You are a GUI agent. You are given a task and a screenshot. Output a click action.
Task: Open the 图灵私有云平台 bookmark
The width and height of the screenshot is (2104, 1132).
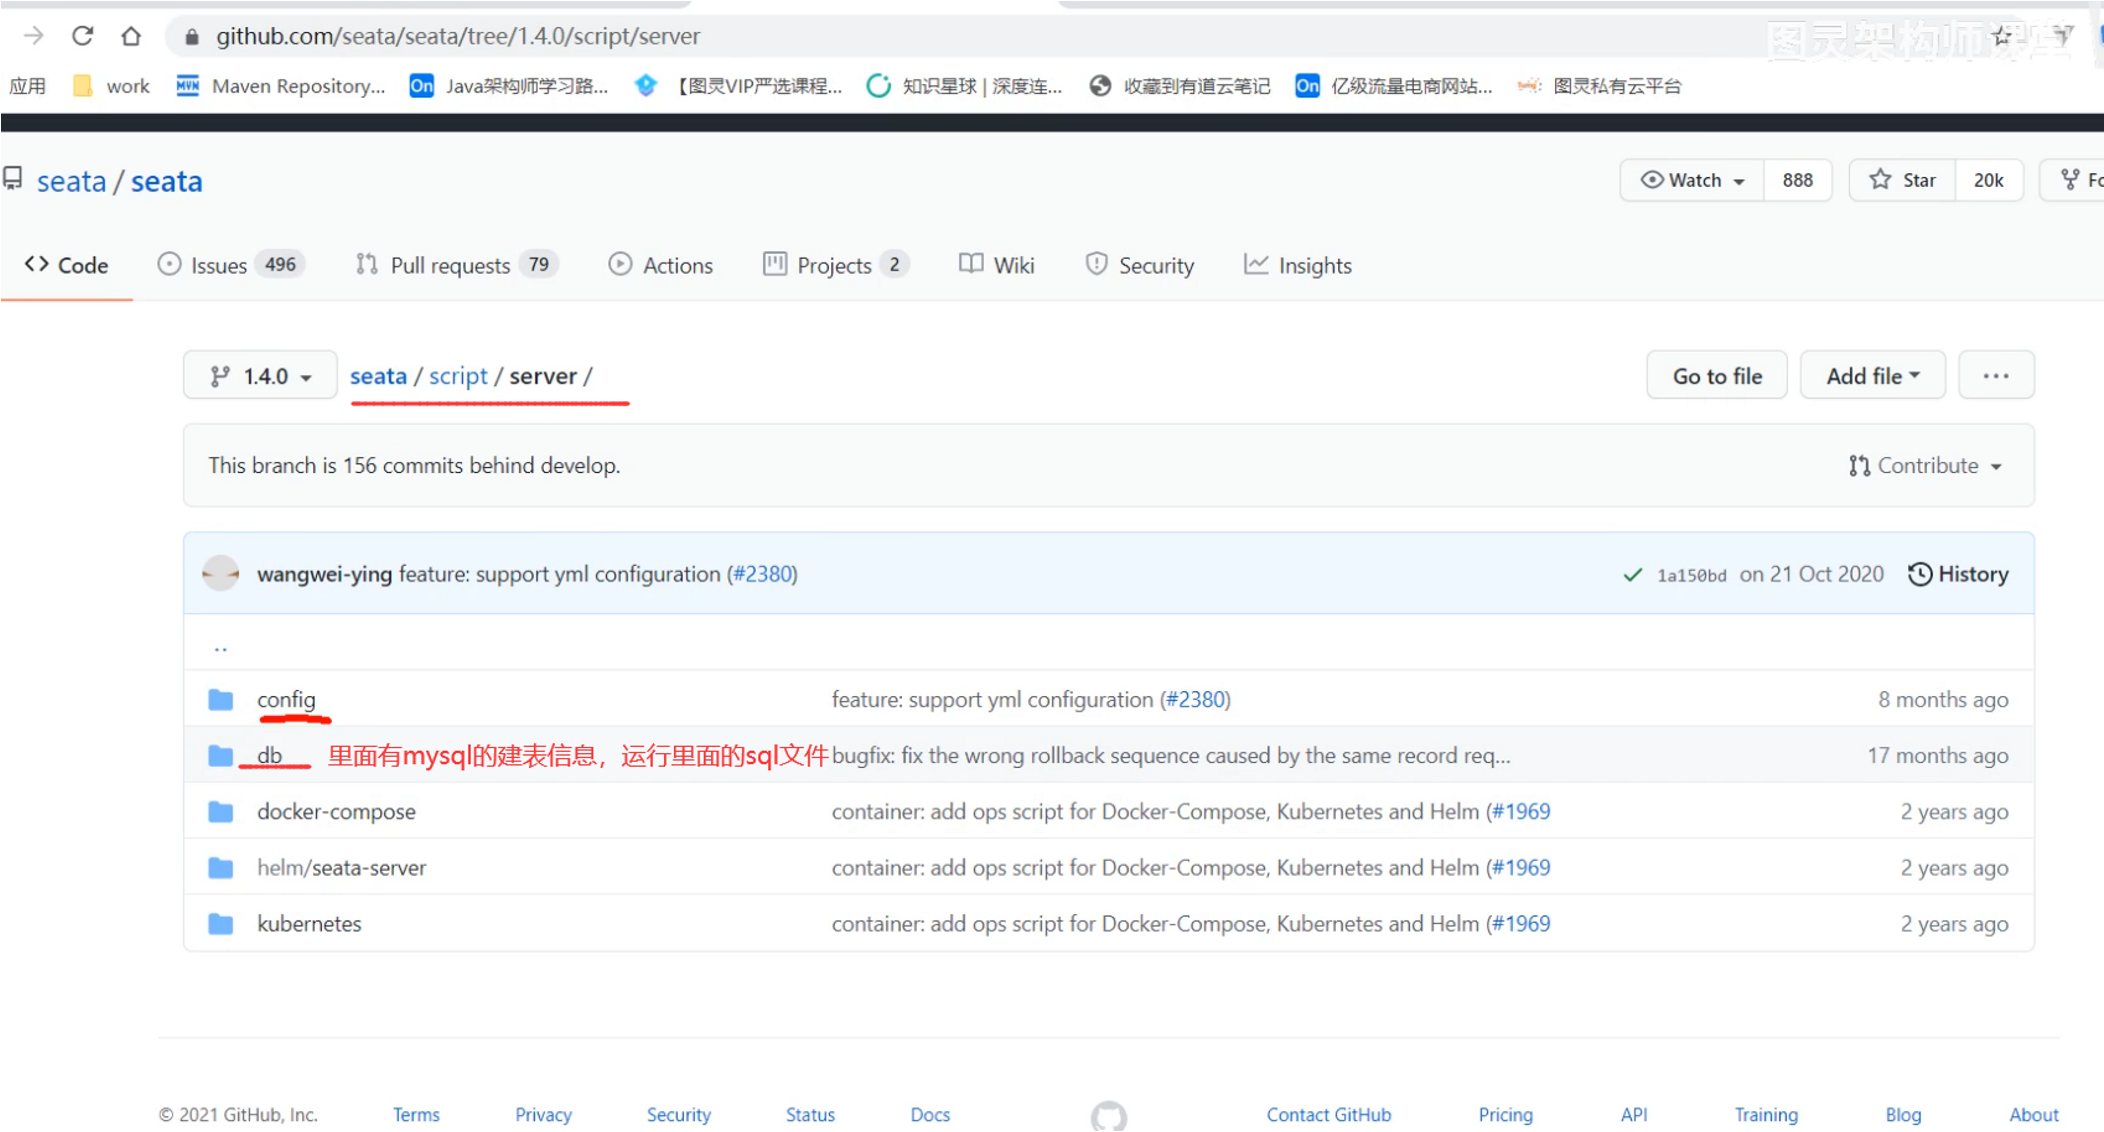[x=1598, y=86]
